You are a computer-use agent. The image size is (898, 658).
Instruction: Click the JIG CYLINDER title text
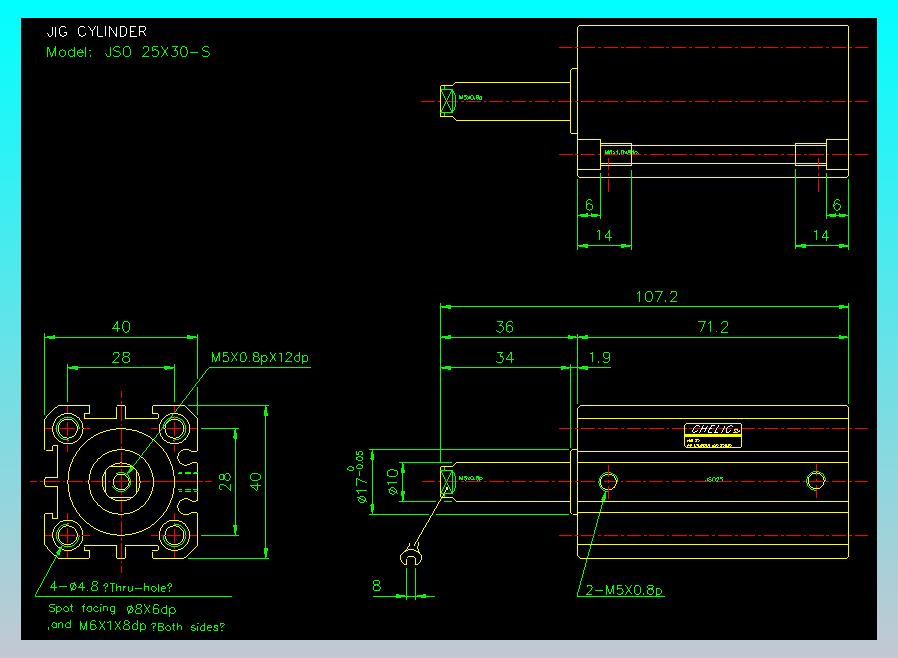[x=96, y=32]
